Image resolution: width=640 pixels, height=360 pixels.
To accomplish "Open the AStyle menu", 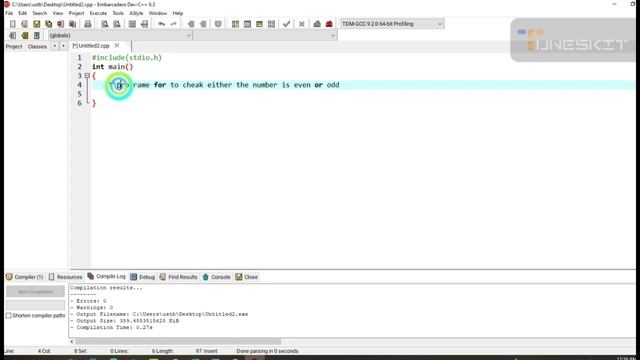I will click(136, 13).
